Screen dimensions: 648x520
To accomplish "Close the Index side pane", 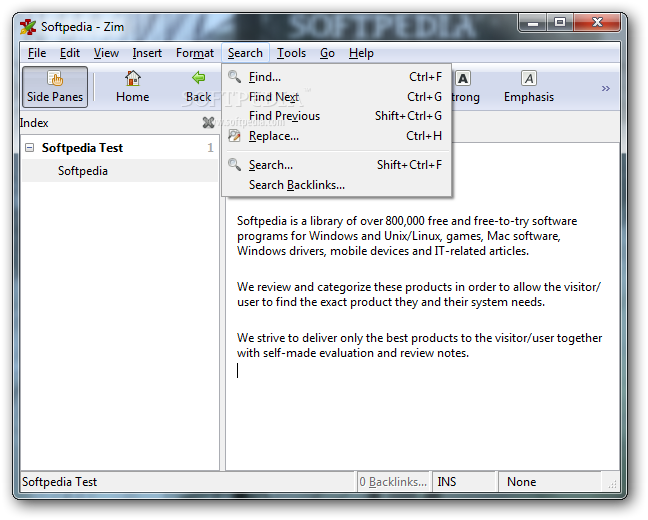I will coord(208,123).
